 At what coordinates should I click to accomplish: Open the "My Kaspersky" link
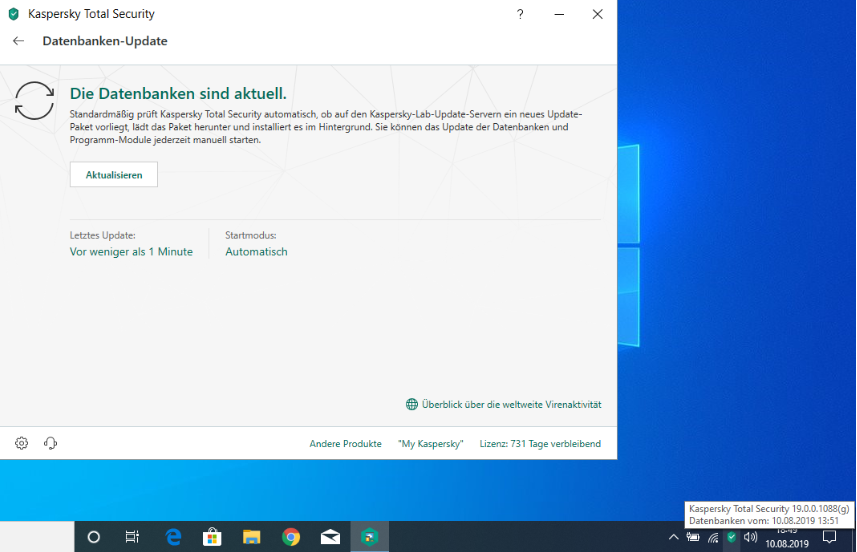point(431,444)
